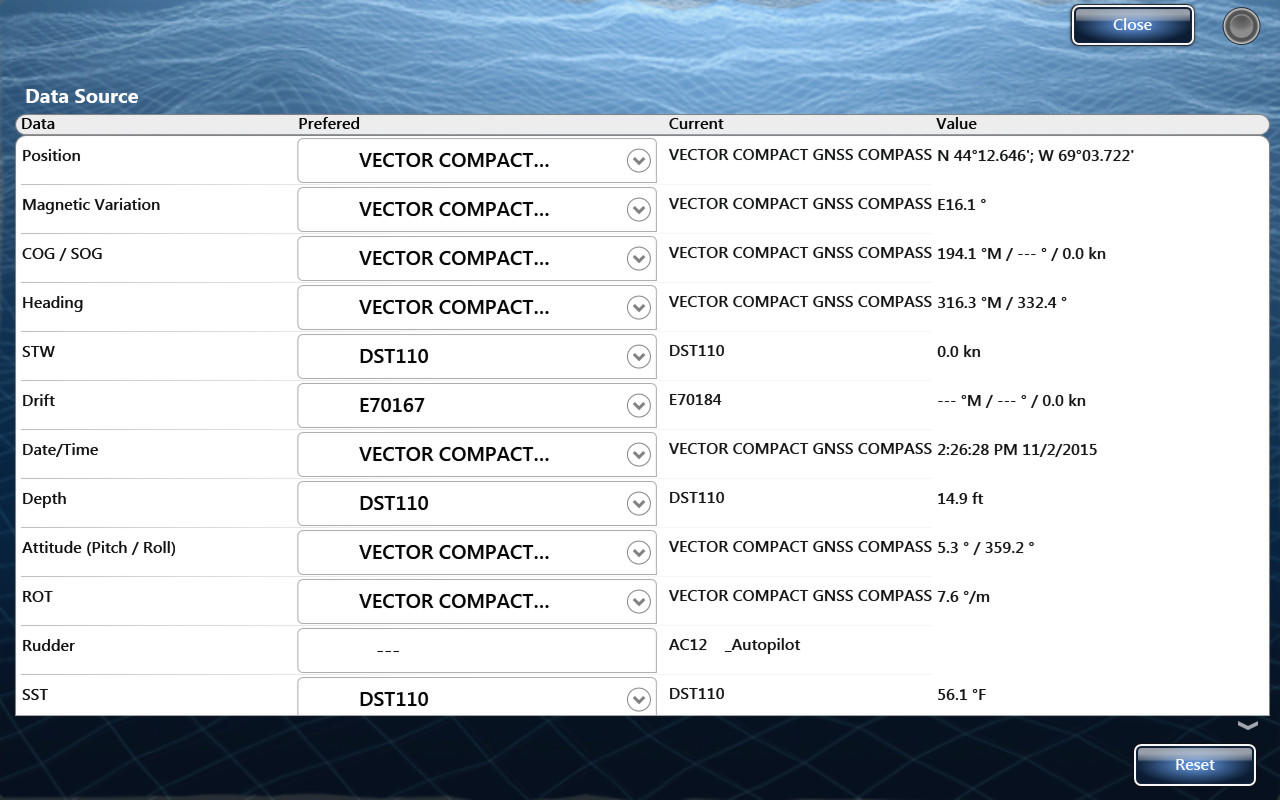1280x800 pixels.
Task: Click the position value N 44°12.646'
Action: tap(985, 155)
